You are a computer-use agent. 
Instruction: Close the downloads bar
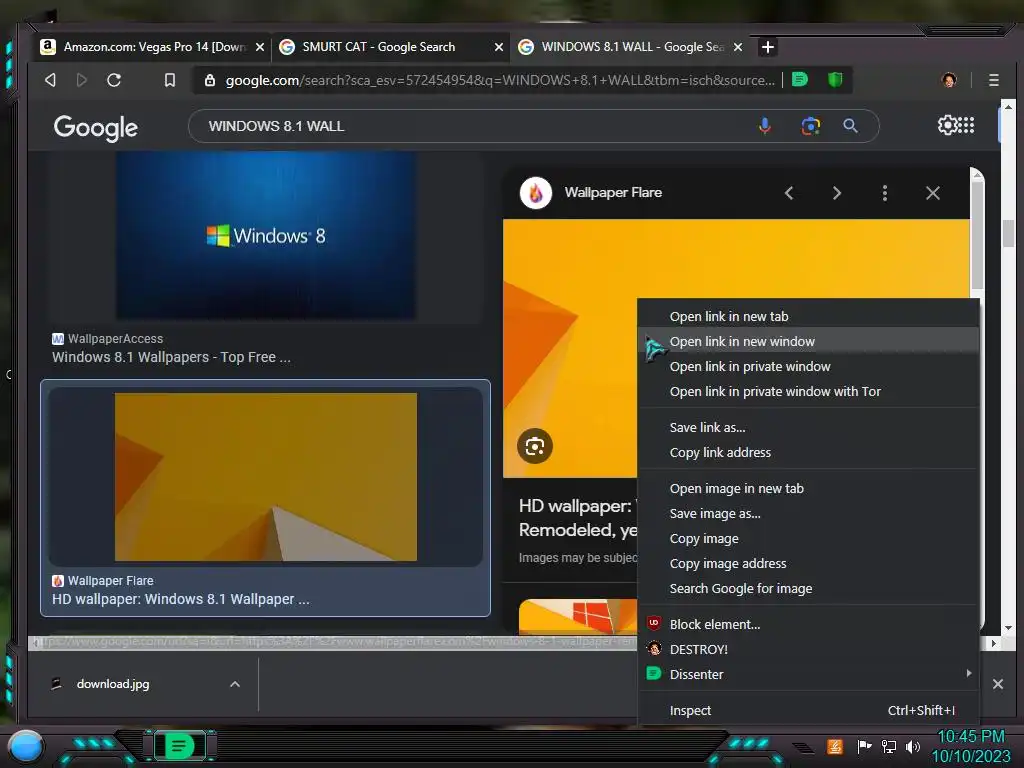tap(997, 684)
